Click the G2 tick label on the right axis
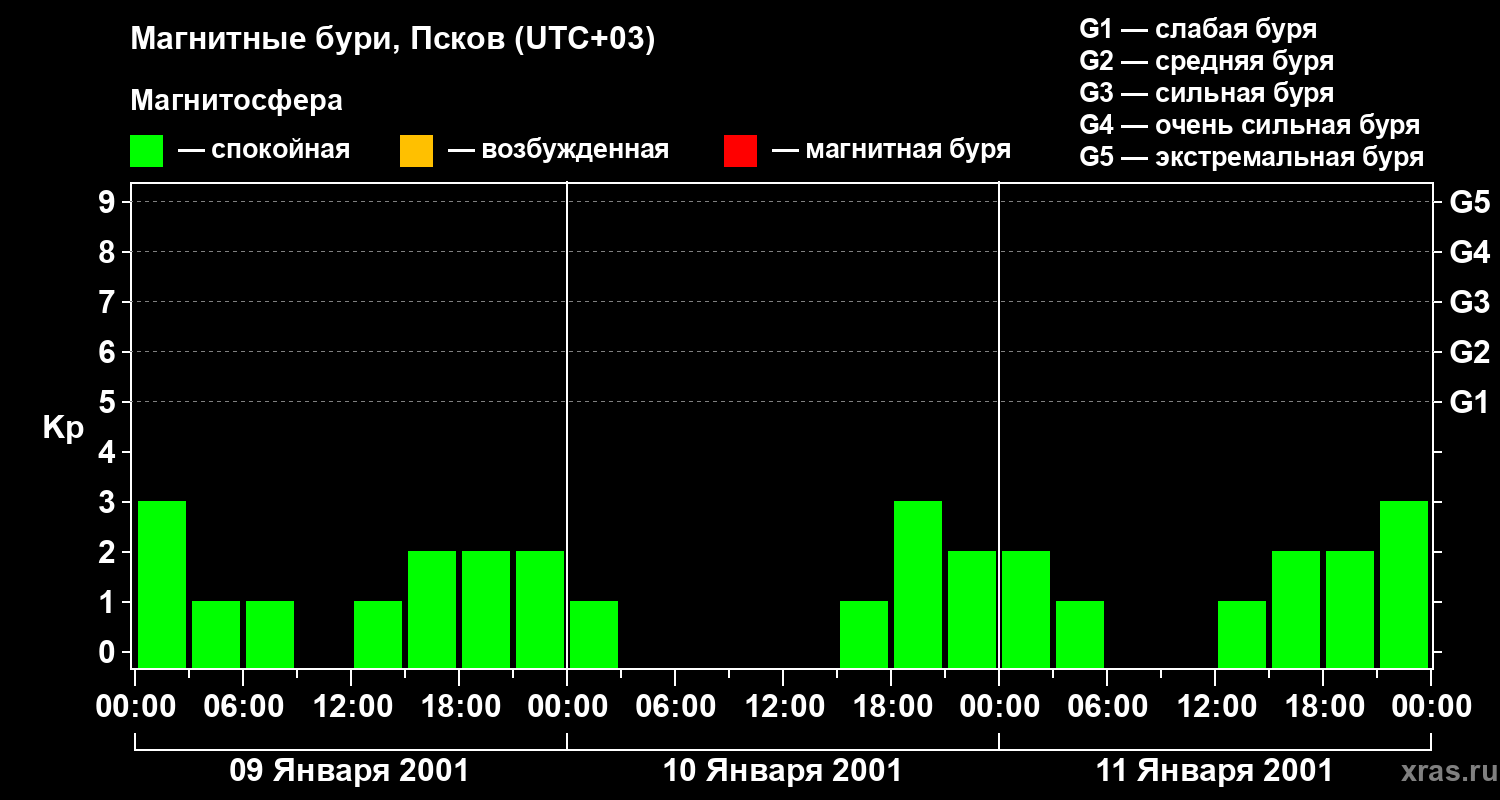The image size is (1500, 800). click(1469, 352)
